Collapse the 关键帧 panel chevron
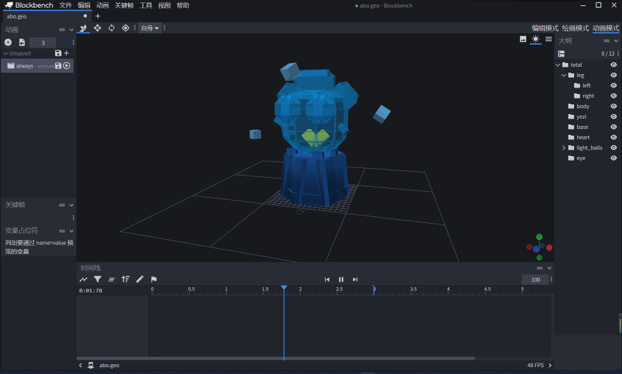 point(71,205)
